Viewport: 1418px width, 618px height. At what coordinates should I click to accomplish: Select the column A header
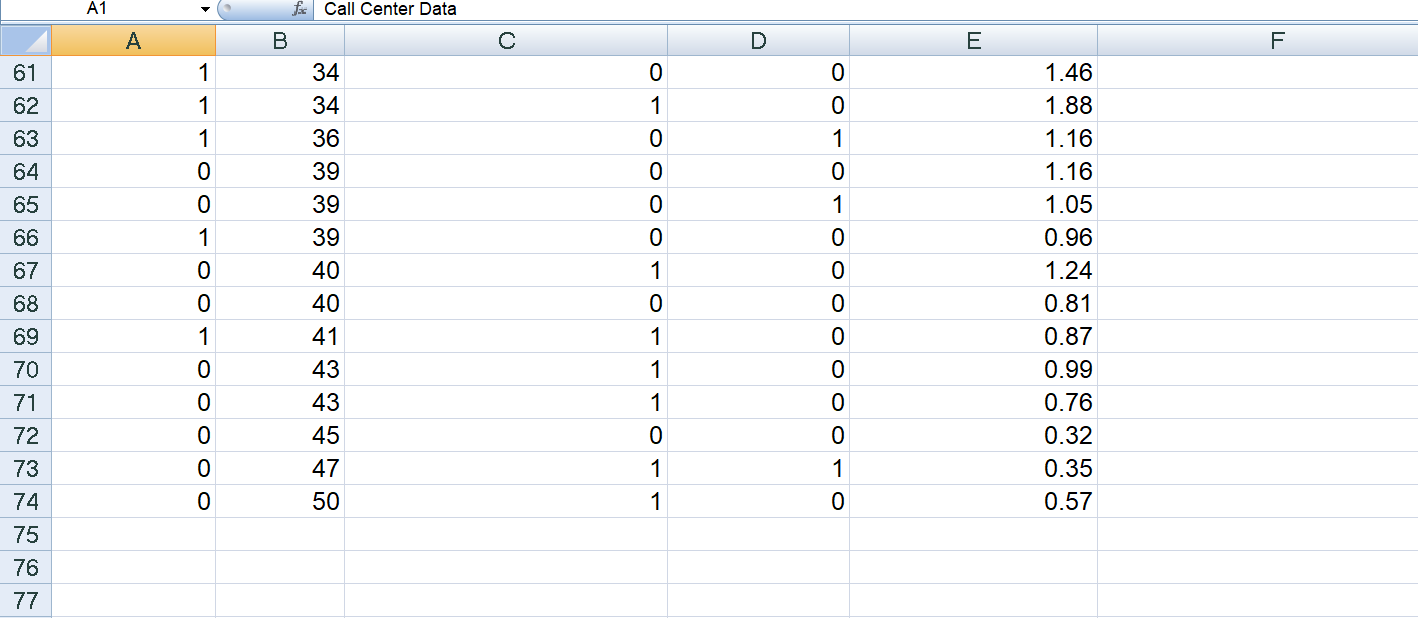[x=135, y=41]
